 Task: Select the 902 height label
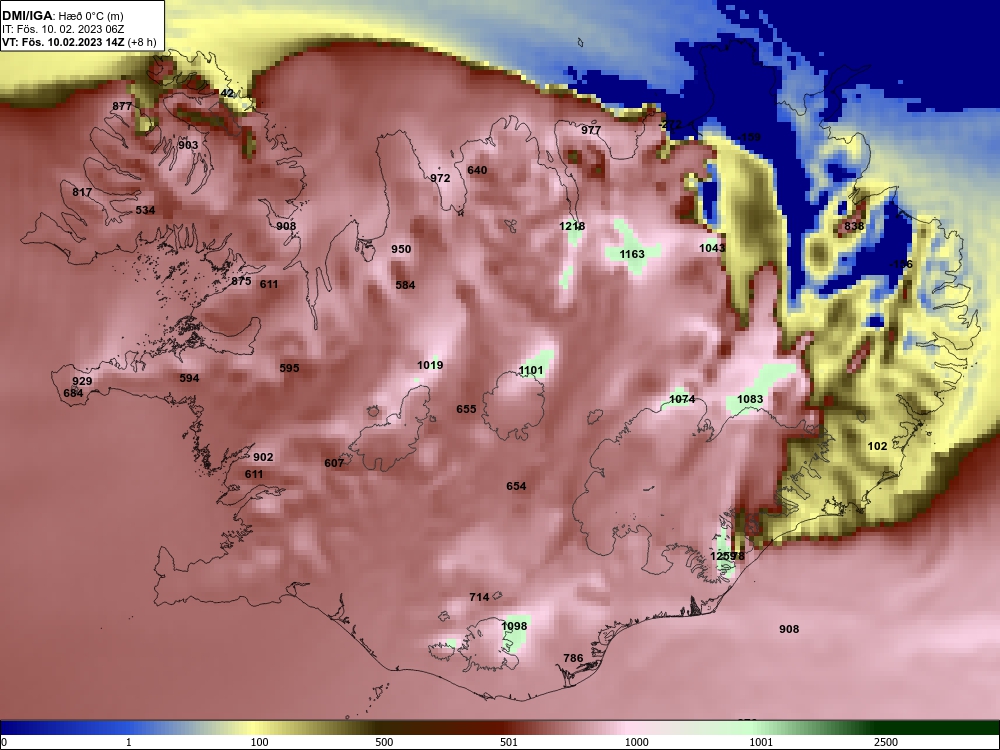263,457
